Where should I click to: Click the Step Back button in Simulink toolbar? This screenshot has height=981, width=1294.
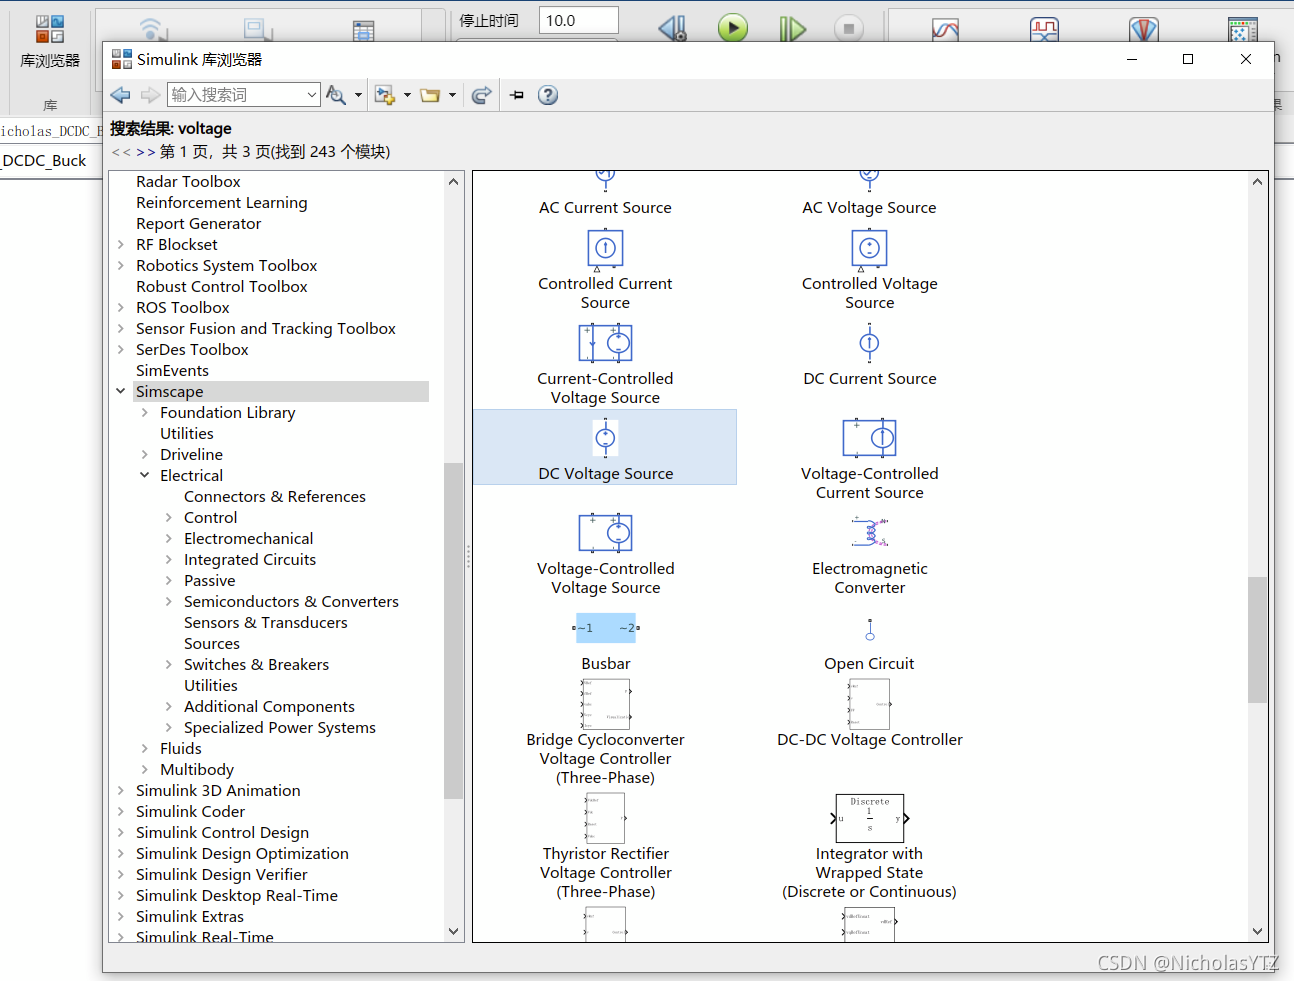coord(673,29)
